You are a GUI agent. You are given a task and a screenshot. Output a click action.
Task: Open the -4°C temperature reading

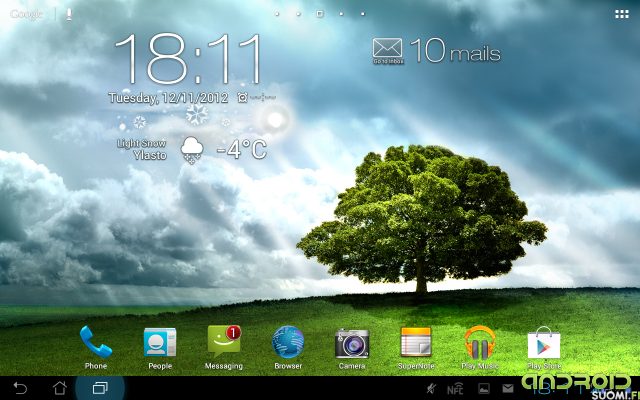click(242, 149)
